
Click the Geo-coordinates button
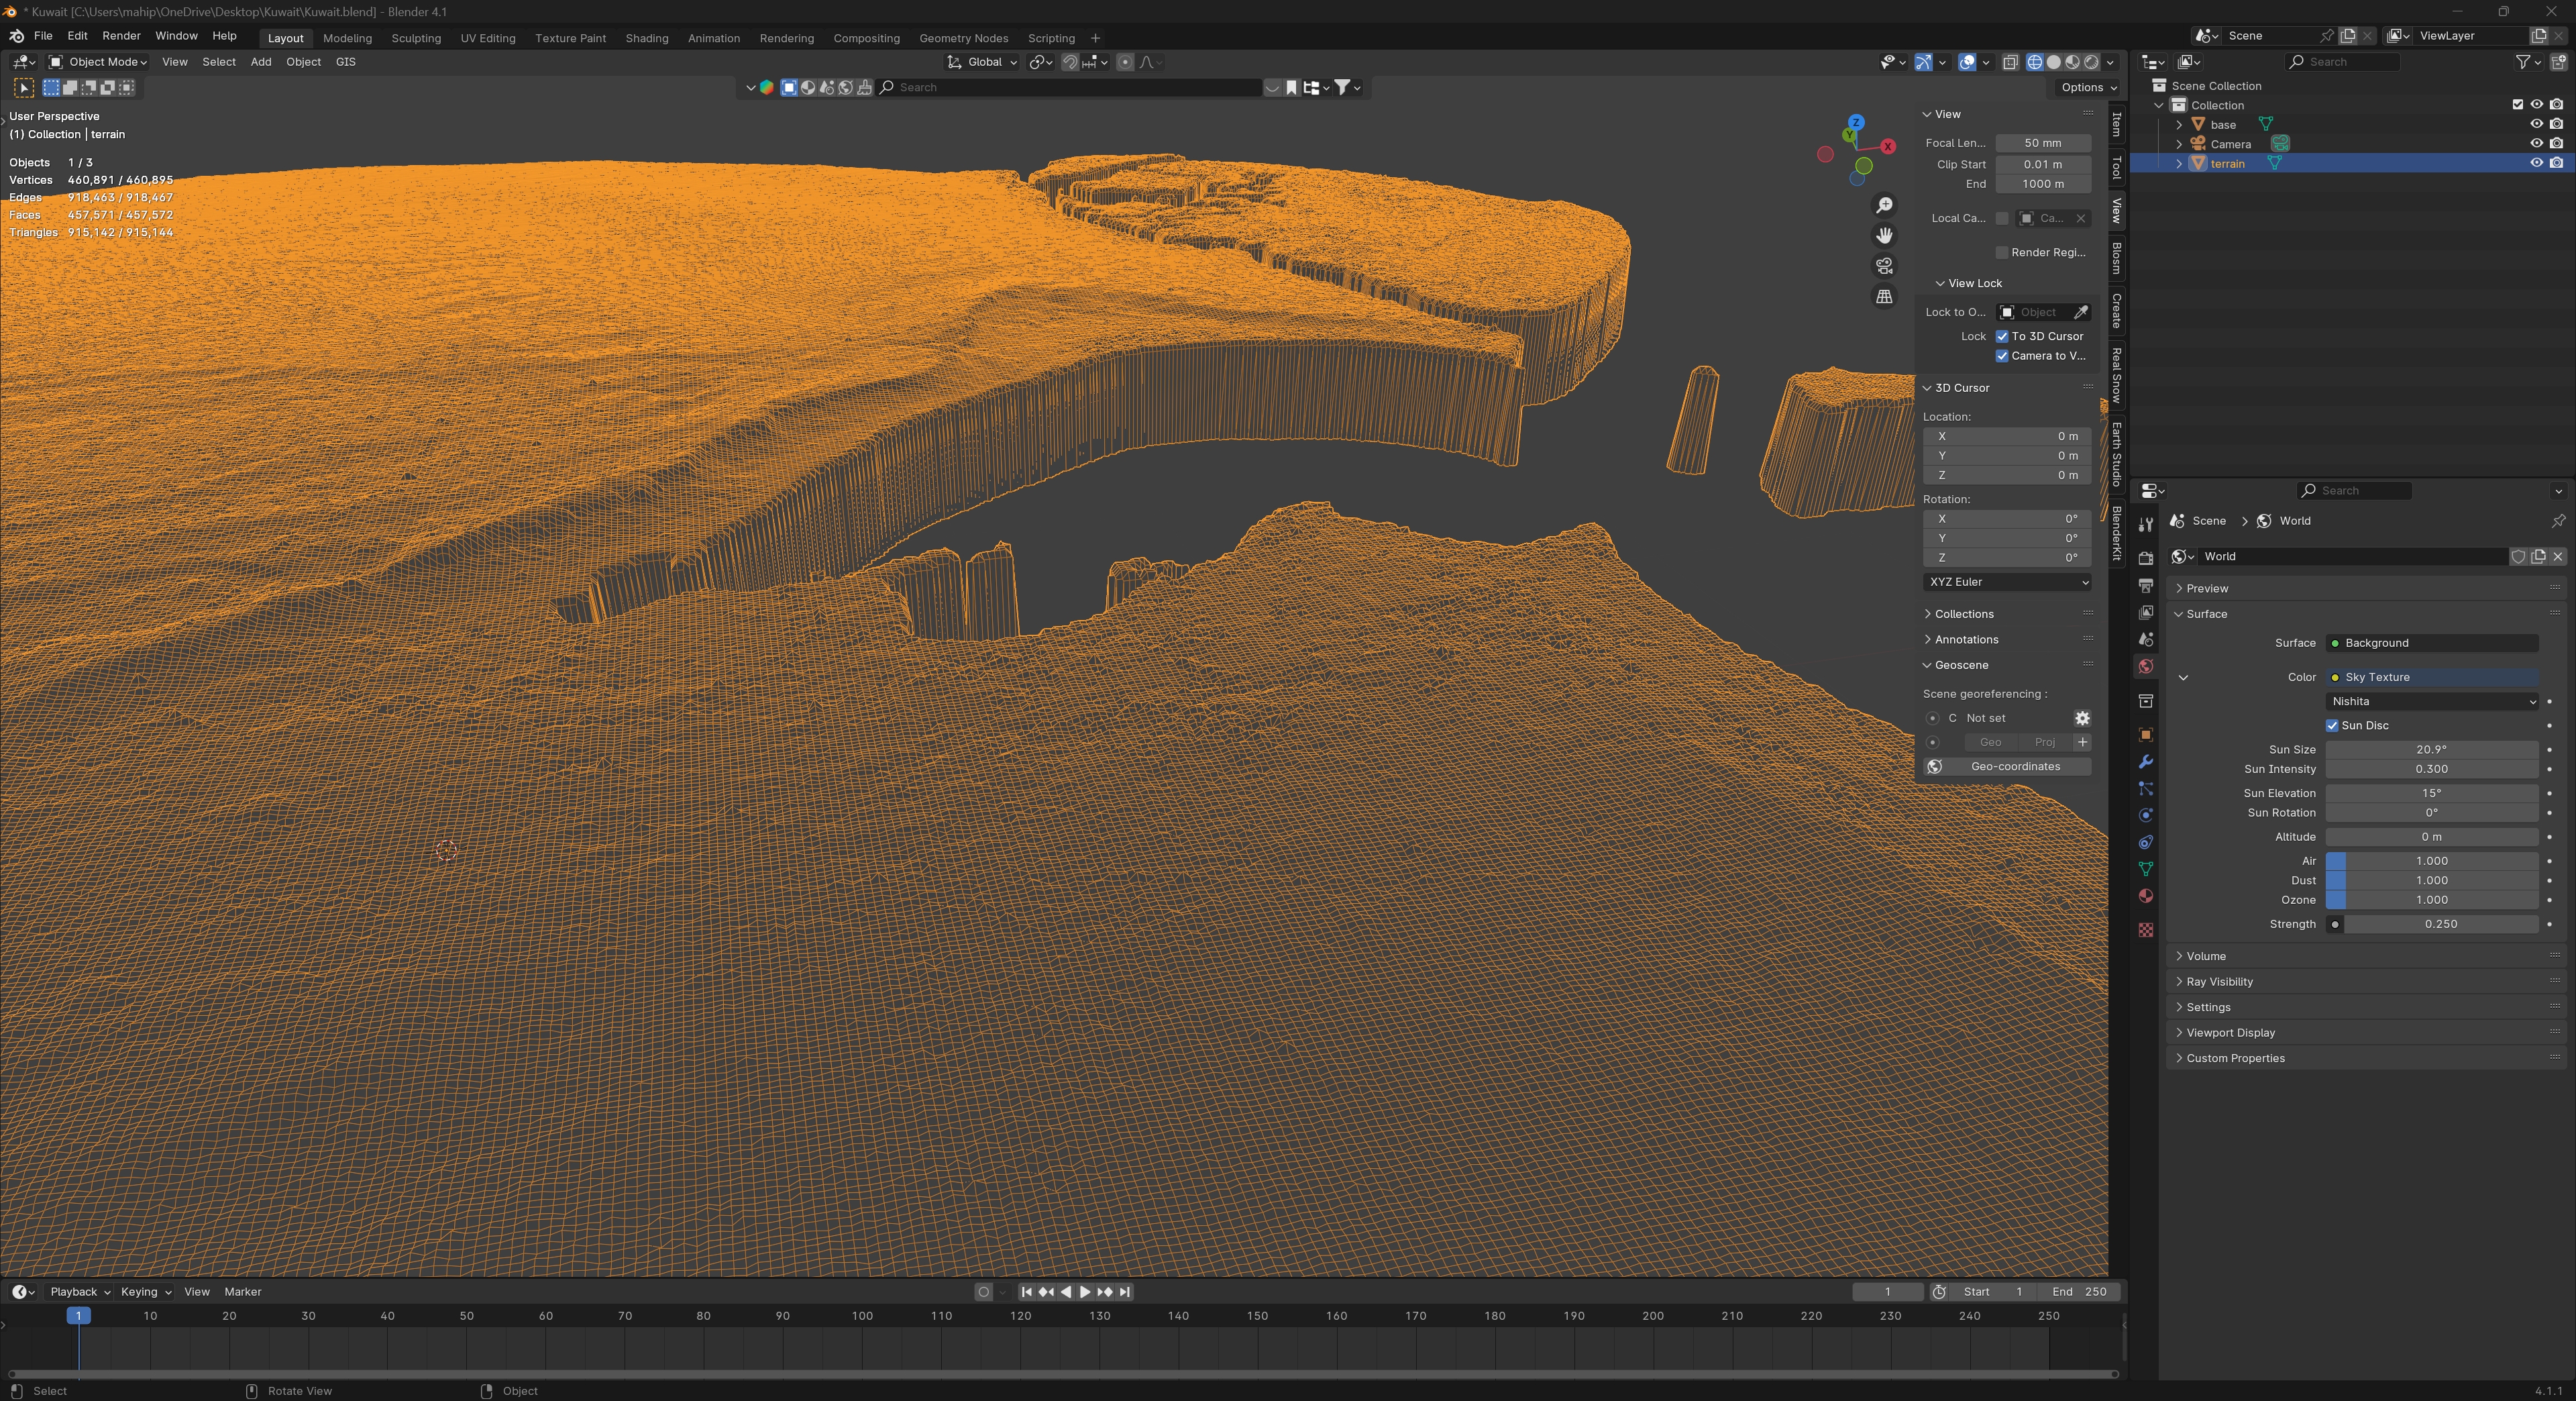[2014, 766]
